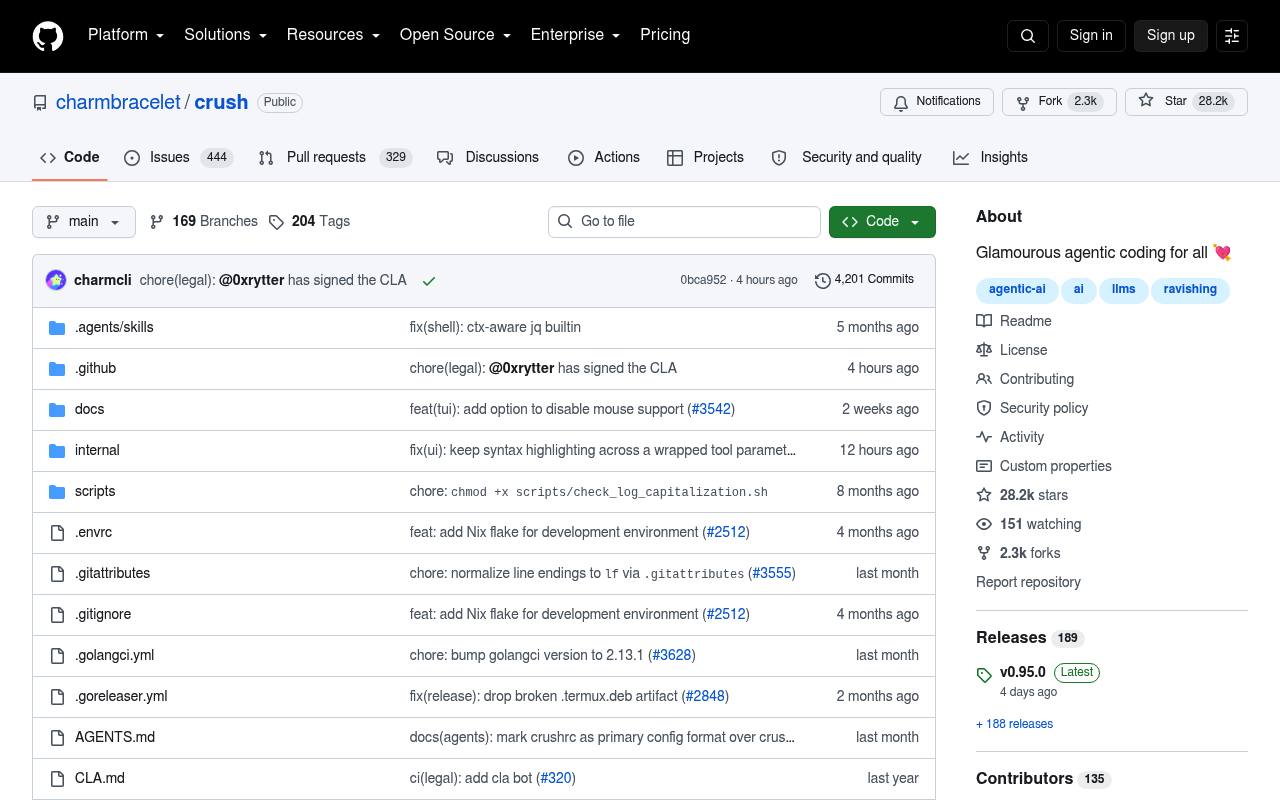
Task: Open the Insights tab
Action: (x=990, y=158)
